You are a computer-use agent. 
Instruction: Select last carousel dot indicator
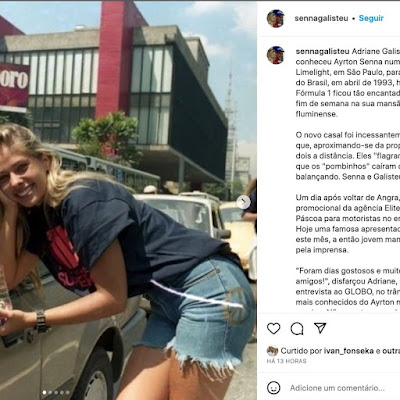point(67,392)
